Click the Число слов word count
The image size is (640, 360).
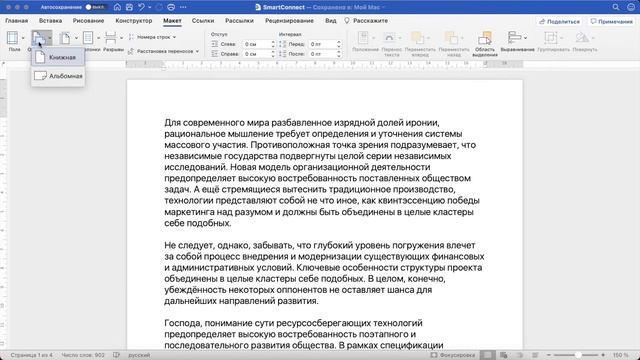click(x=83, y=355)
